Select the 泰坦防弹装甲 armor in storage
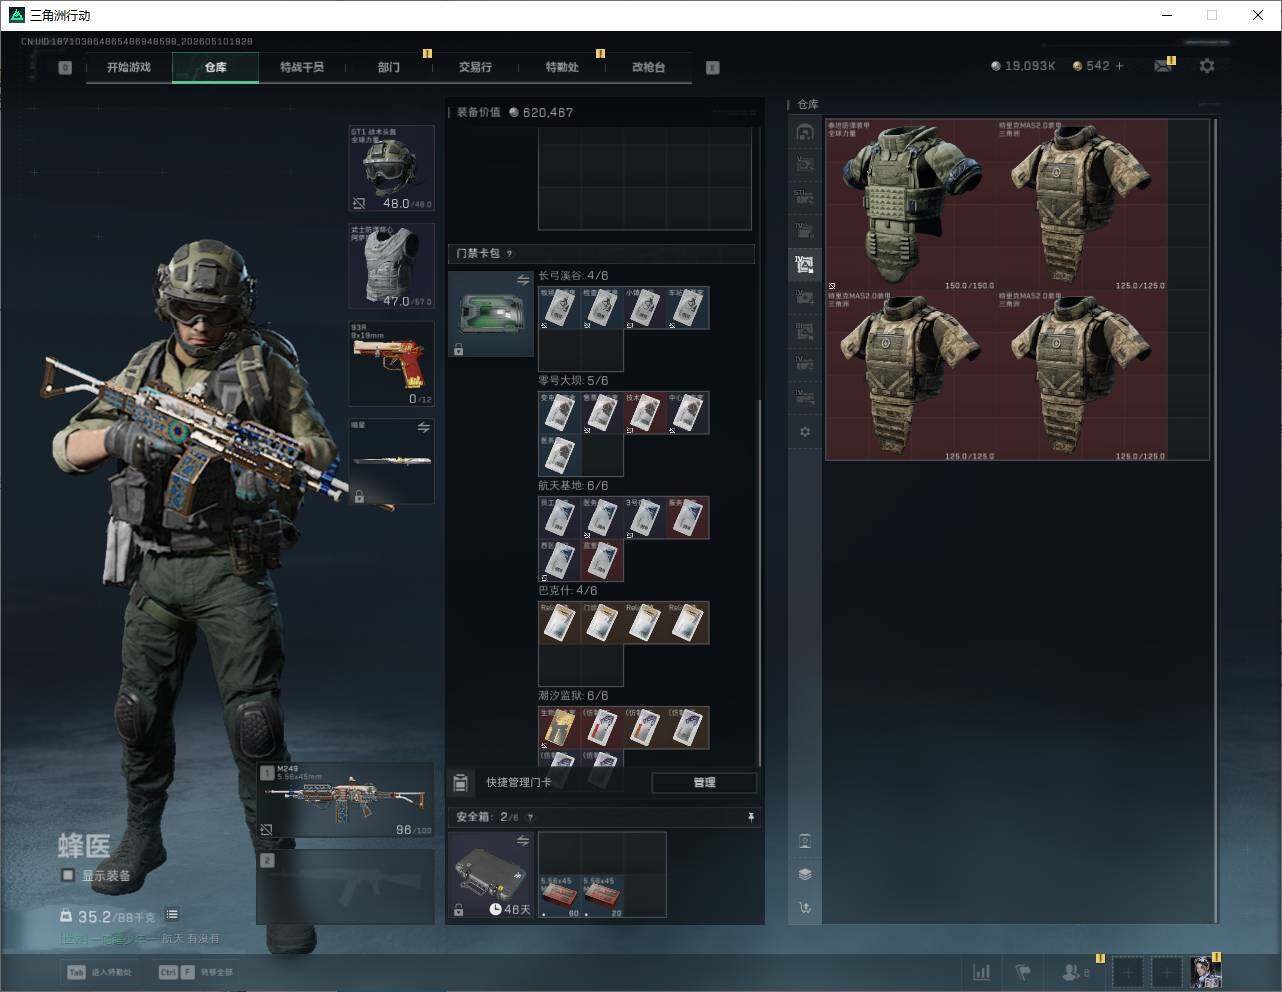1282x992 pixels. (911, 205)
